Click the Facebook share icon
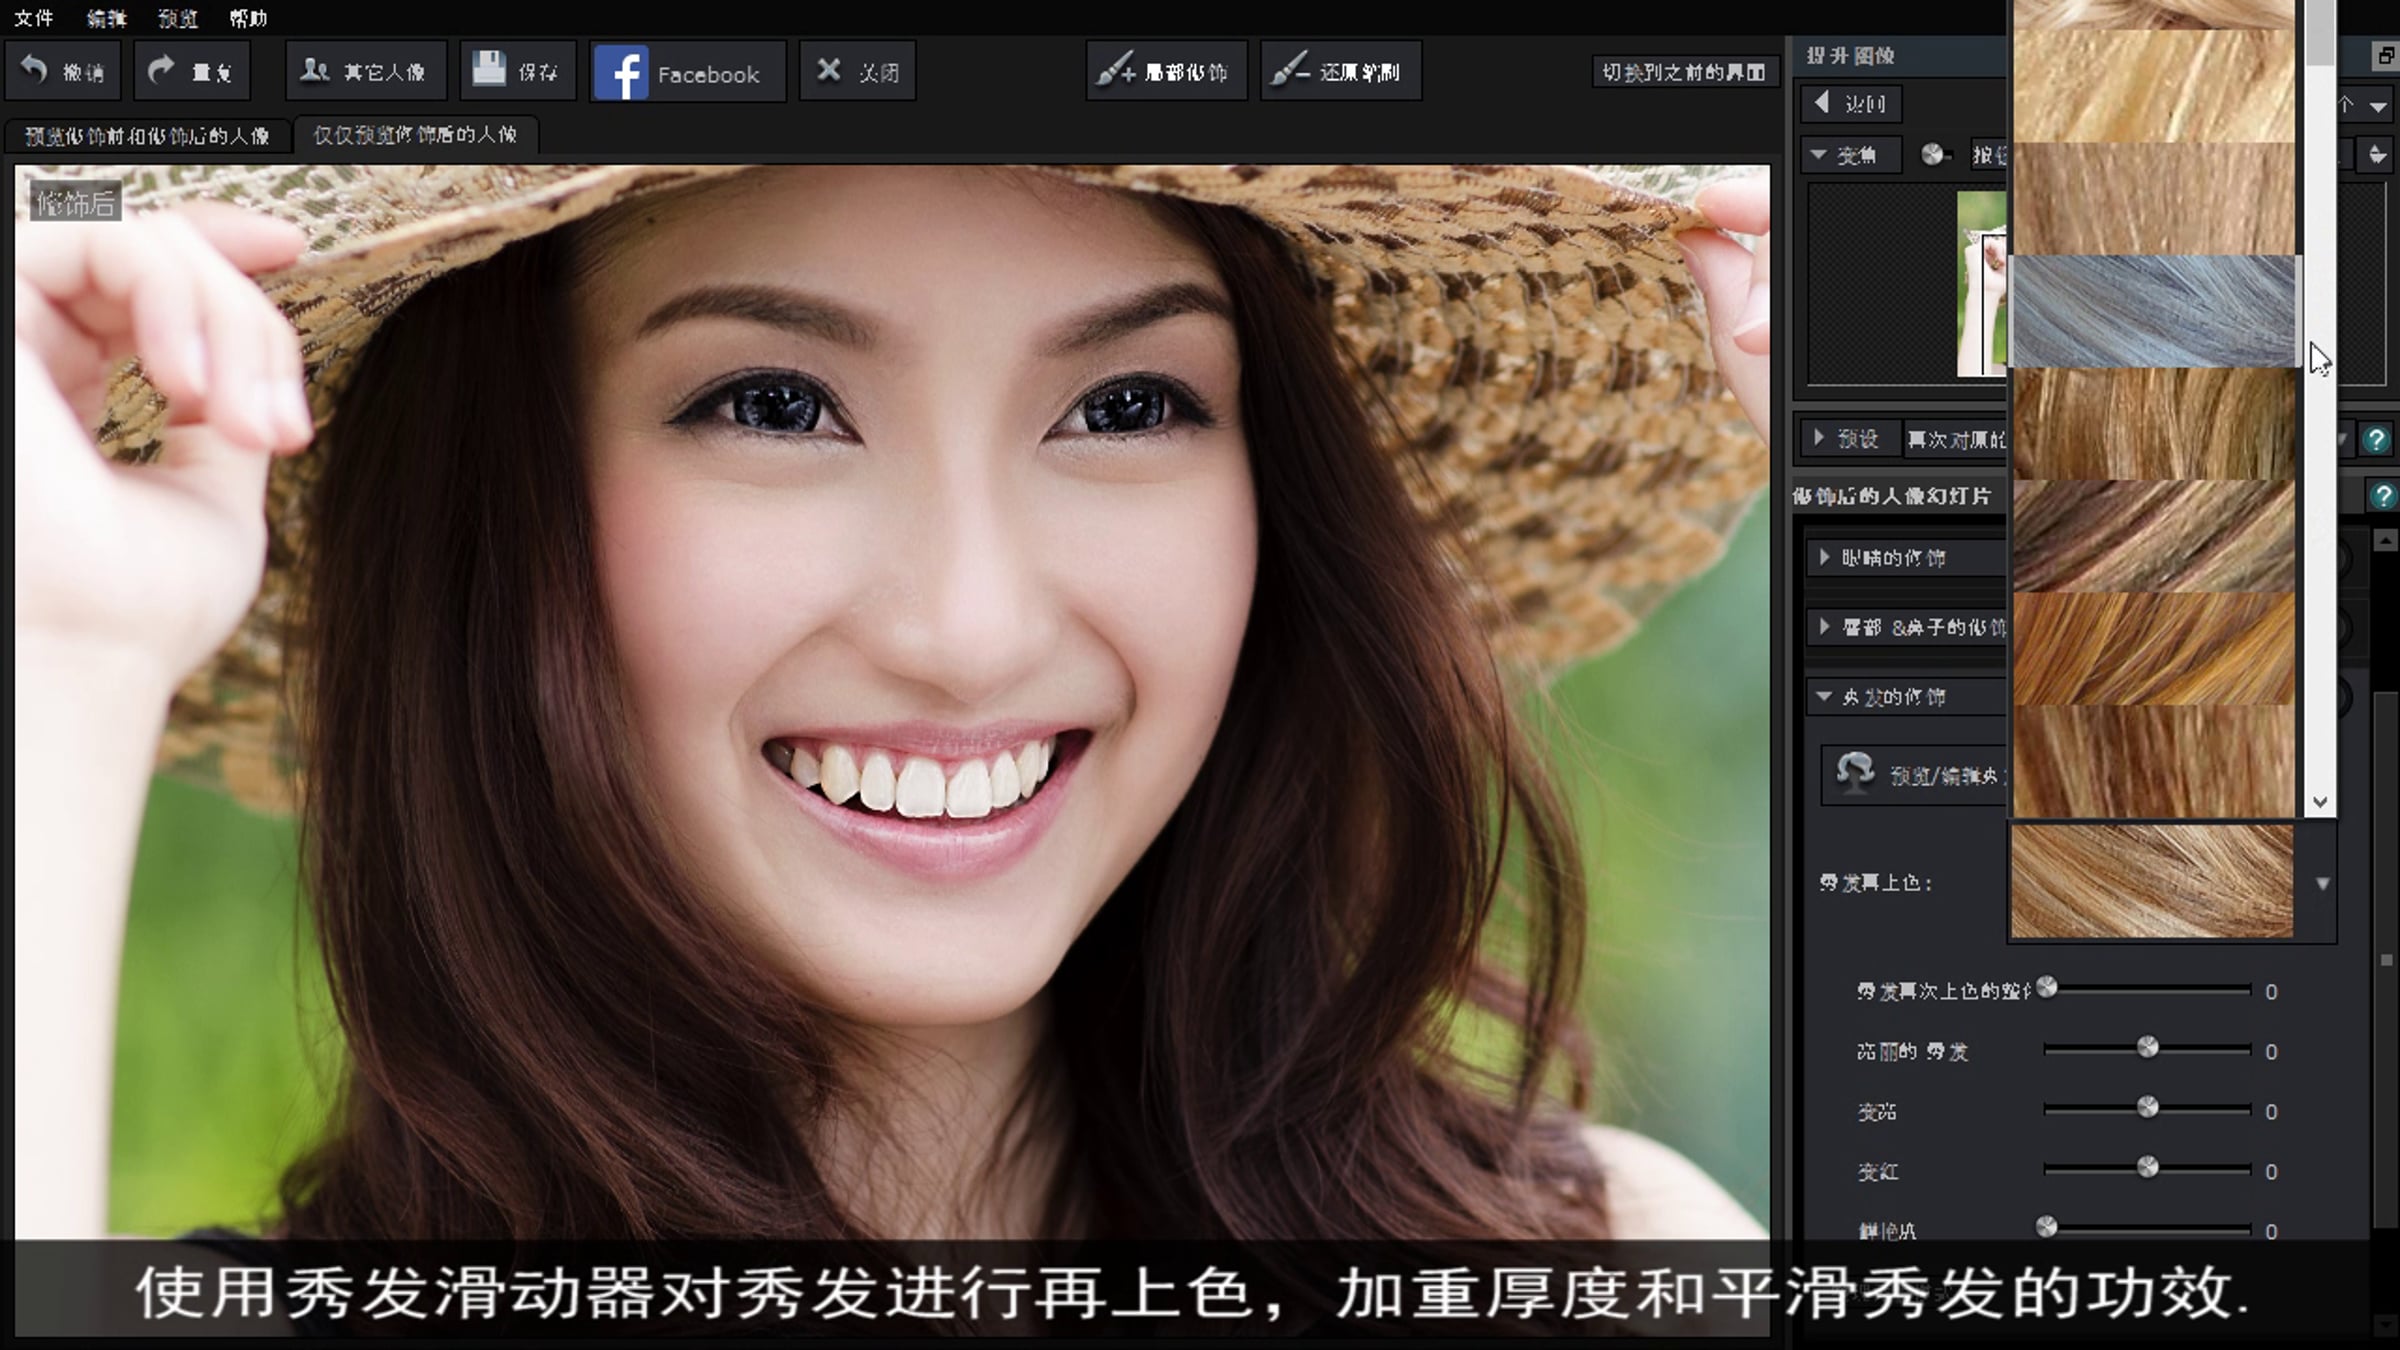This screenshot has width=2400, height=1350. [x=621, y=72]
